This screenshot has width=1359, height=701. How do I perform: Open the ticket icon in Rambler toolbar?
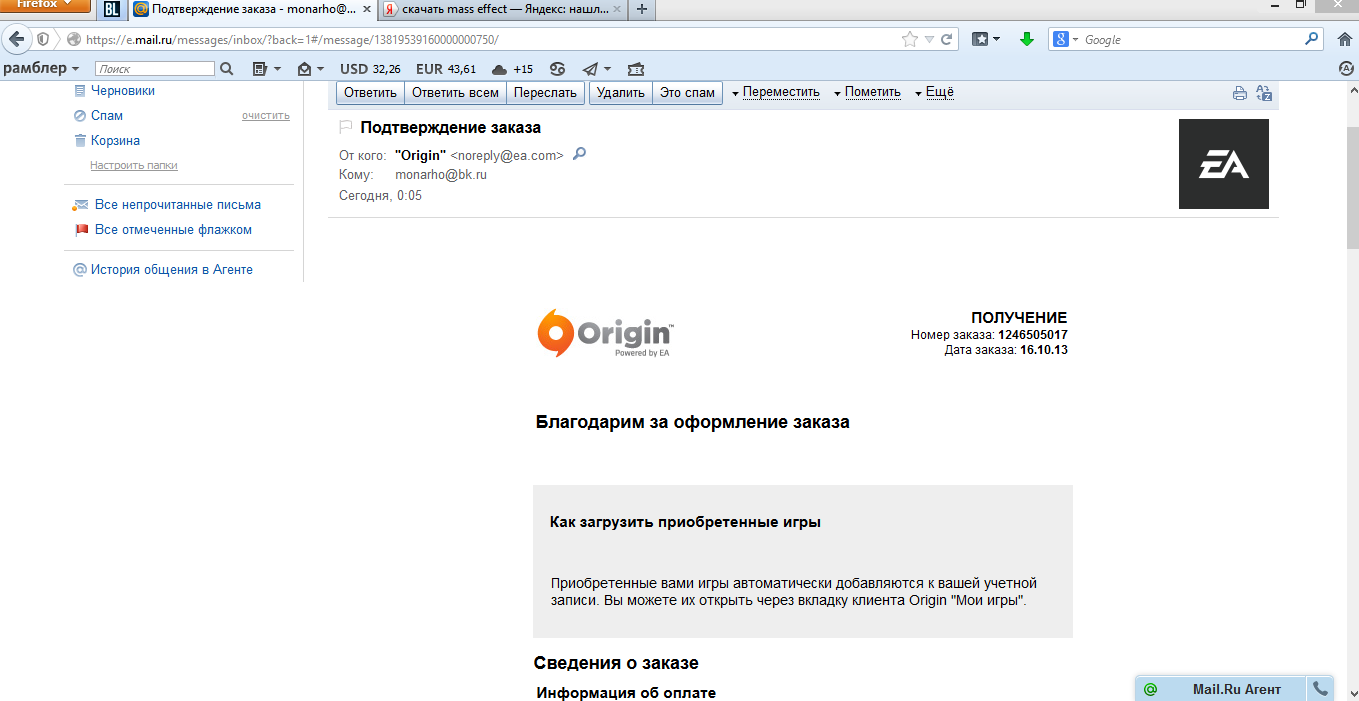[636, 69]
